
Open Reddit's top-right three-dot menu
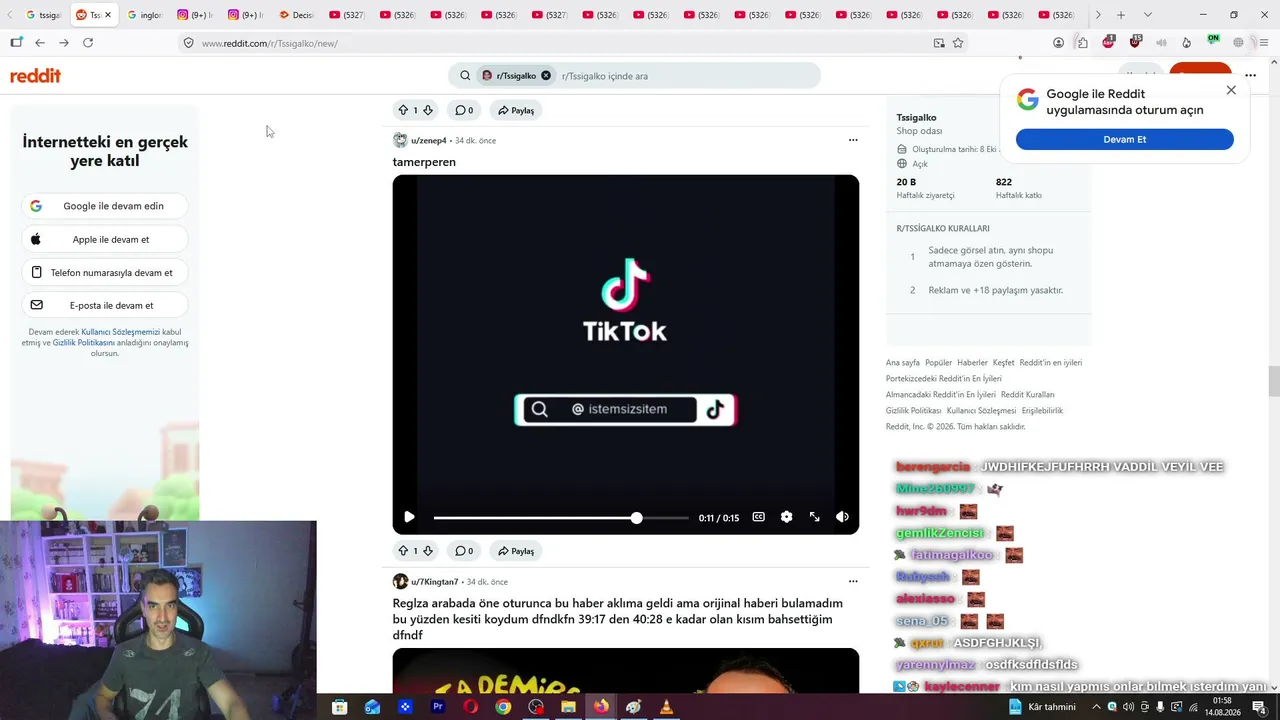[1250, 75]
